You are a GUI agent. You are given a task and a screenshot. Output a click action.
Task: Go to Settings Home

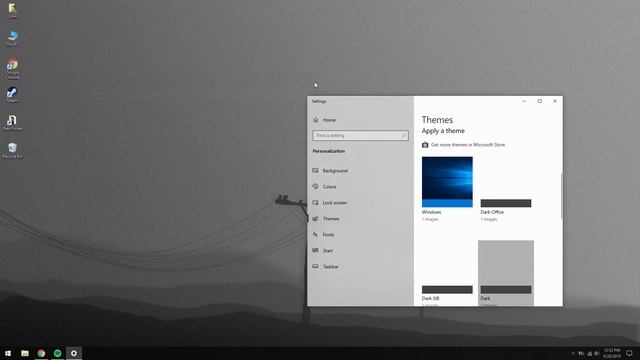324,120
